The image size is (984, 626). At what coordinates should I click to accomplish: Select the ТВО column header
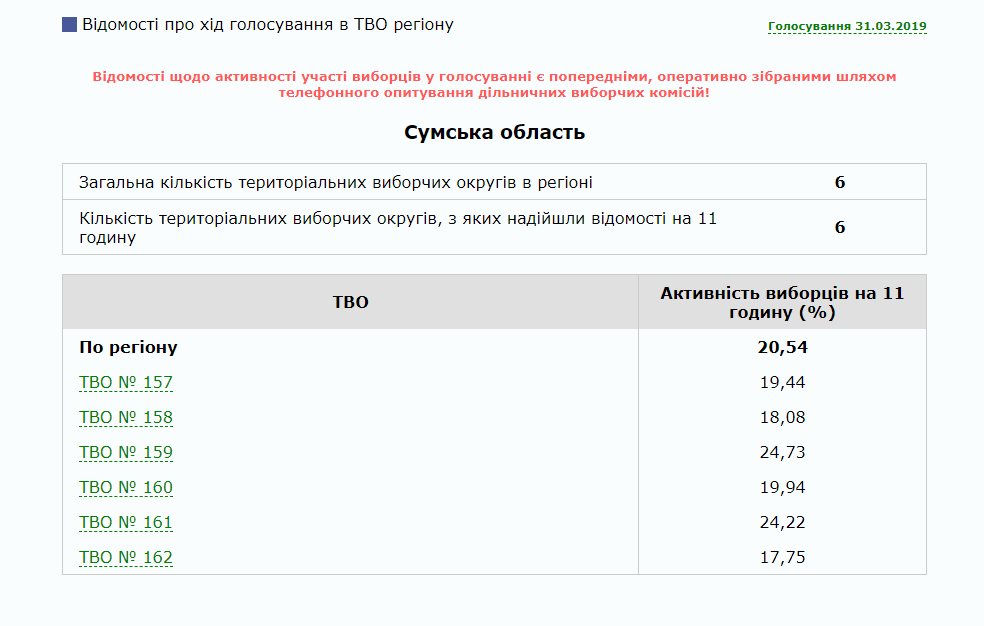pyautogui.click(x=350, y=302)
